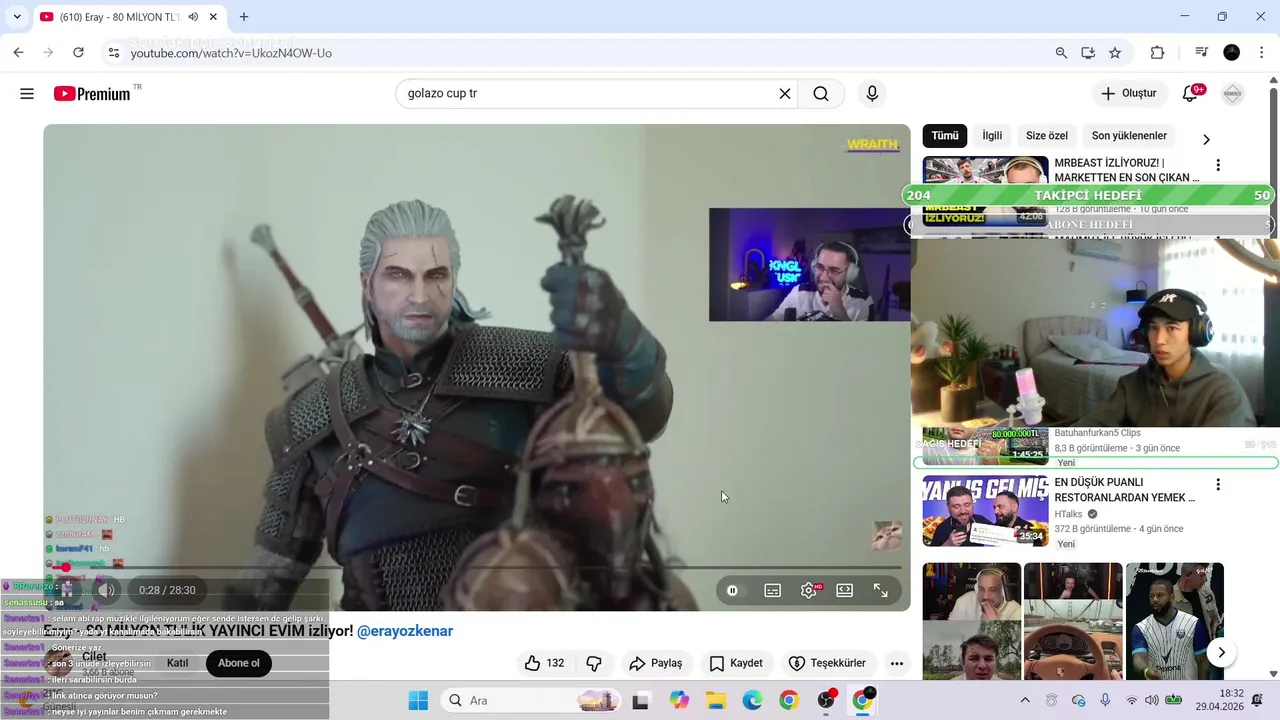View site information icon in address bar
This screenshot has width=1280, height=720.
point(114,53)
